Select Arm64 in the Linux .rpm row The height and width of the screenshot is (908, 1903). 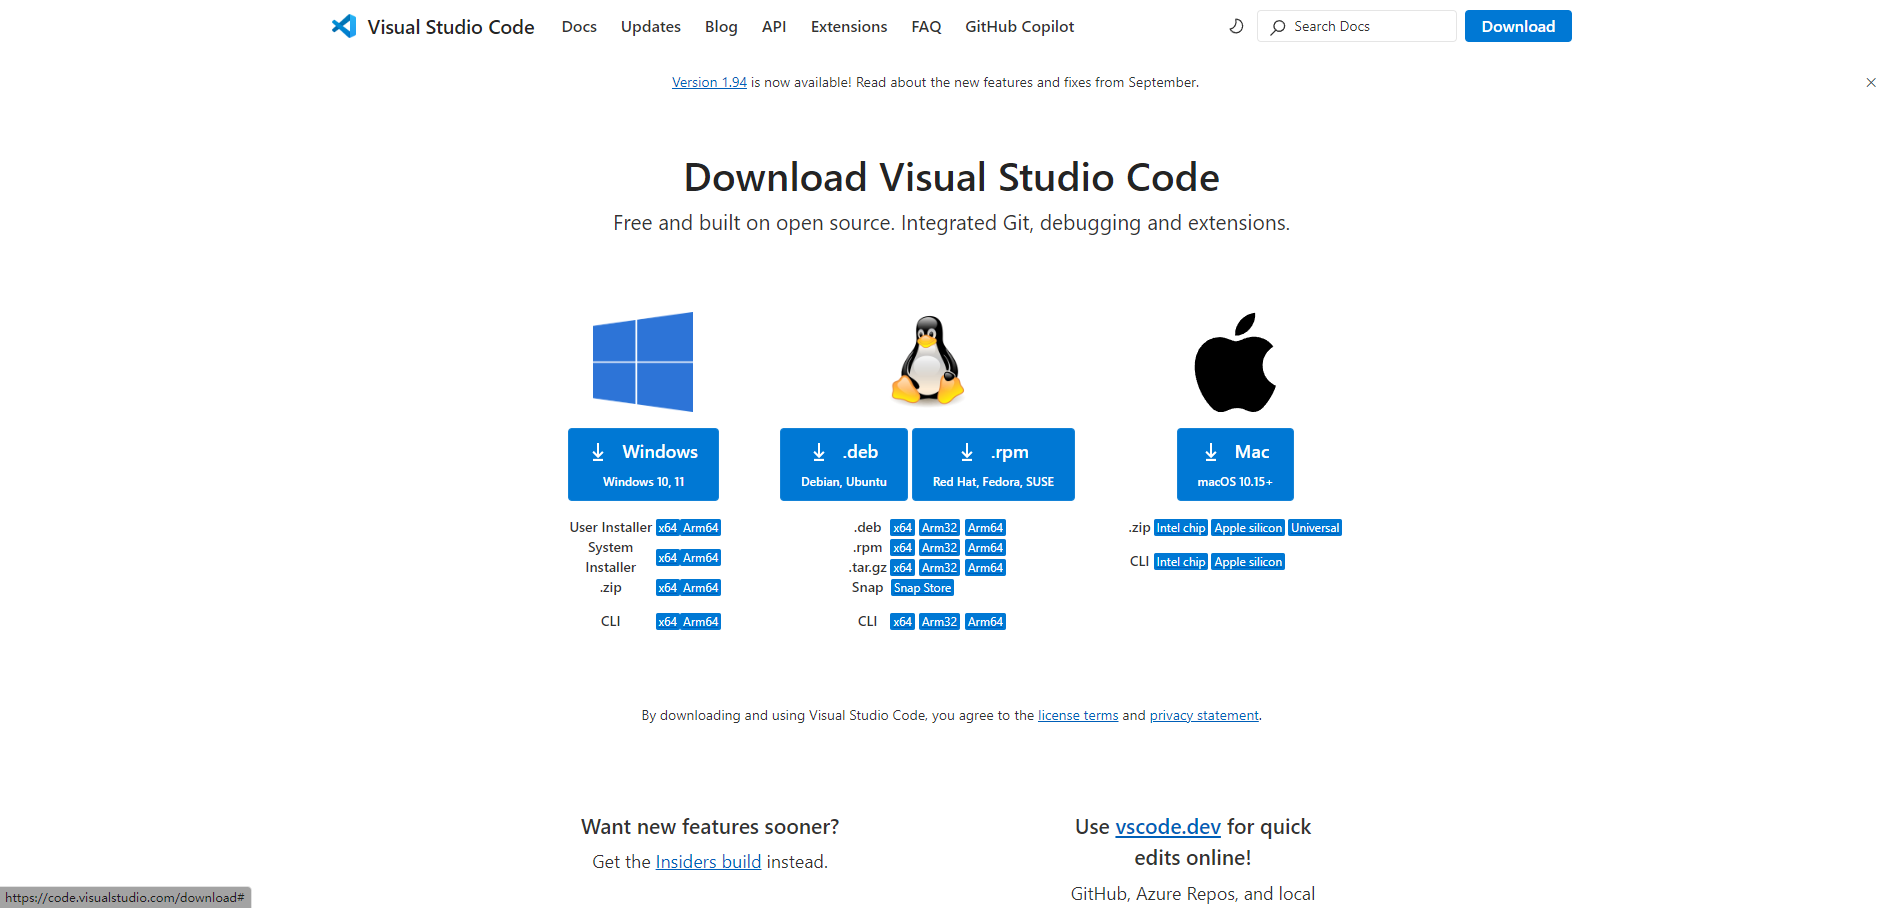[x=985, y=548]
